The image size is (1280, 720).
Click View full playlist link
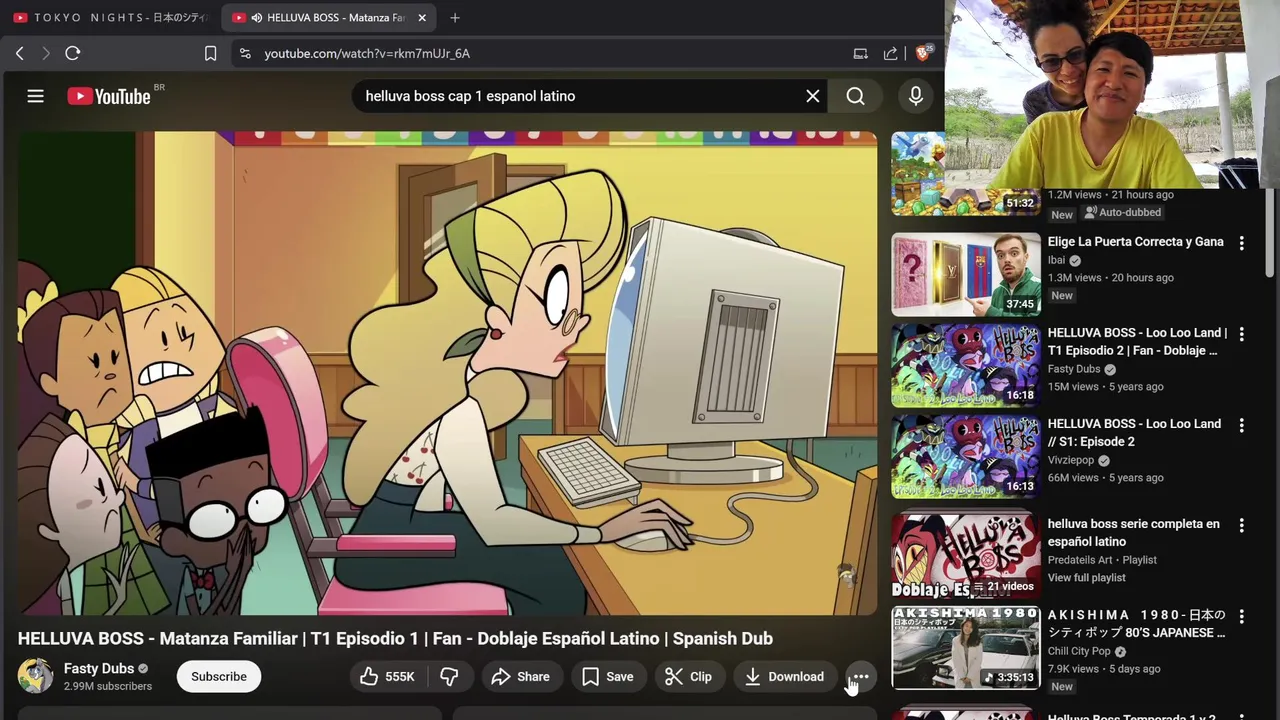point(1087,578)
